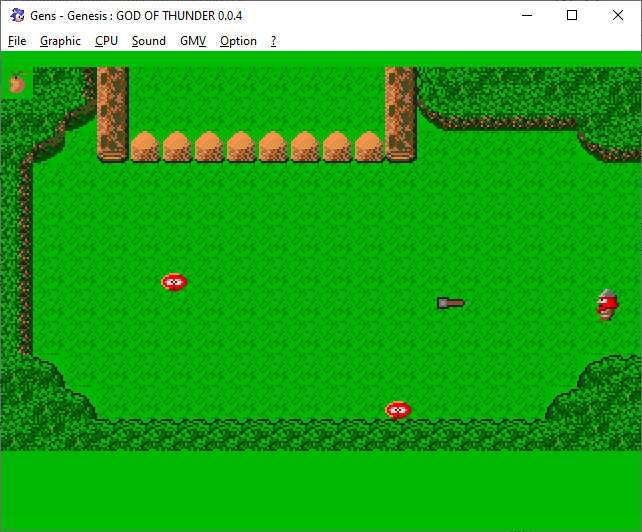The height and width of the screenshot is (532, 642).
Task: Open the question mark help menu
Action: (274, 41)
